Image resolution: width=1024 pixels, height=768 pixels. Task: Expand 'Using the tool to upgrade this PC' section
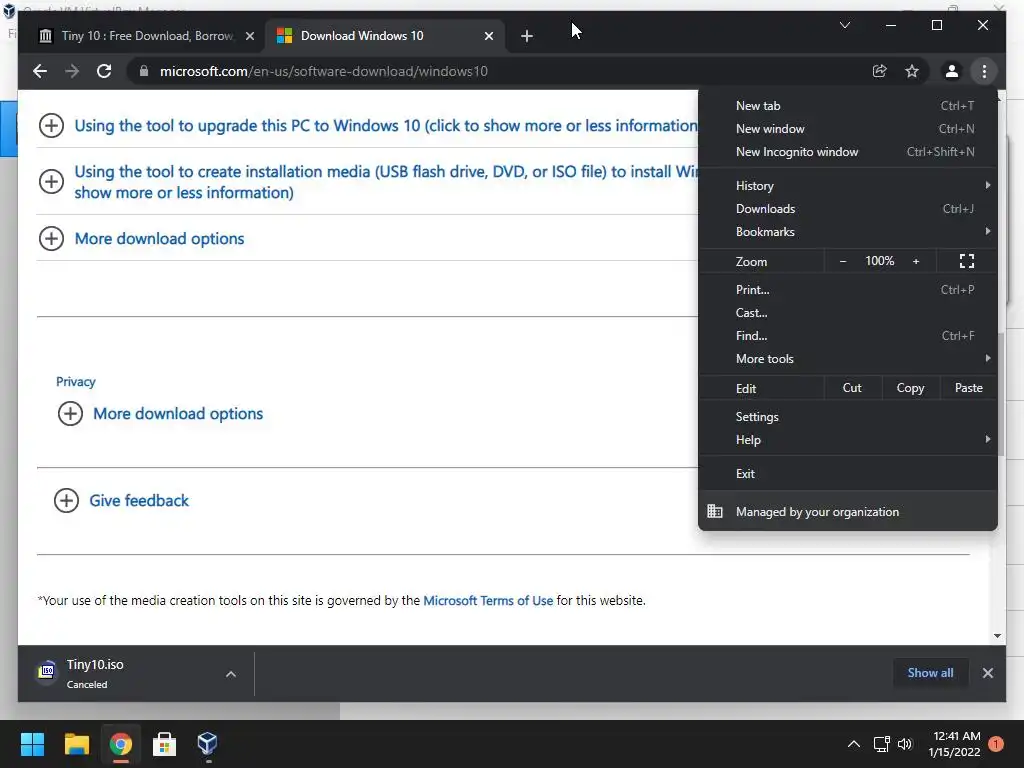[x=52, y=125]
